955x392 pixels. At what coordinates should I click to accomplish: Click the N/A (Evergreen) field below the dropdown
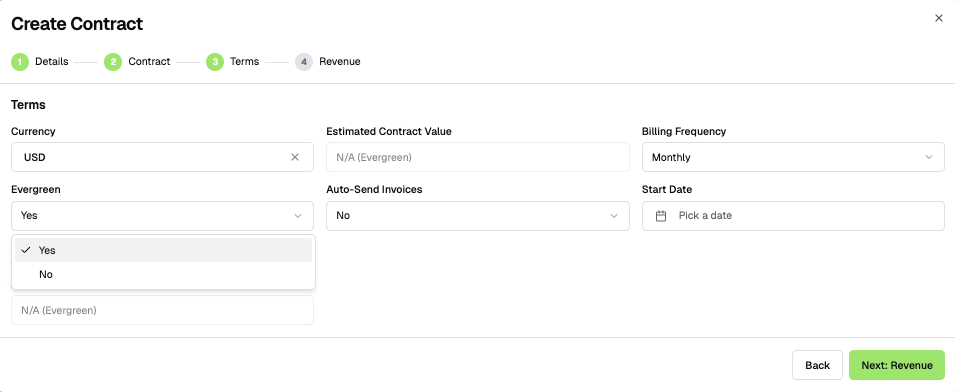[162, 310]
